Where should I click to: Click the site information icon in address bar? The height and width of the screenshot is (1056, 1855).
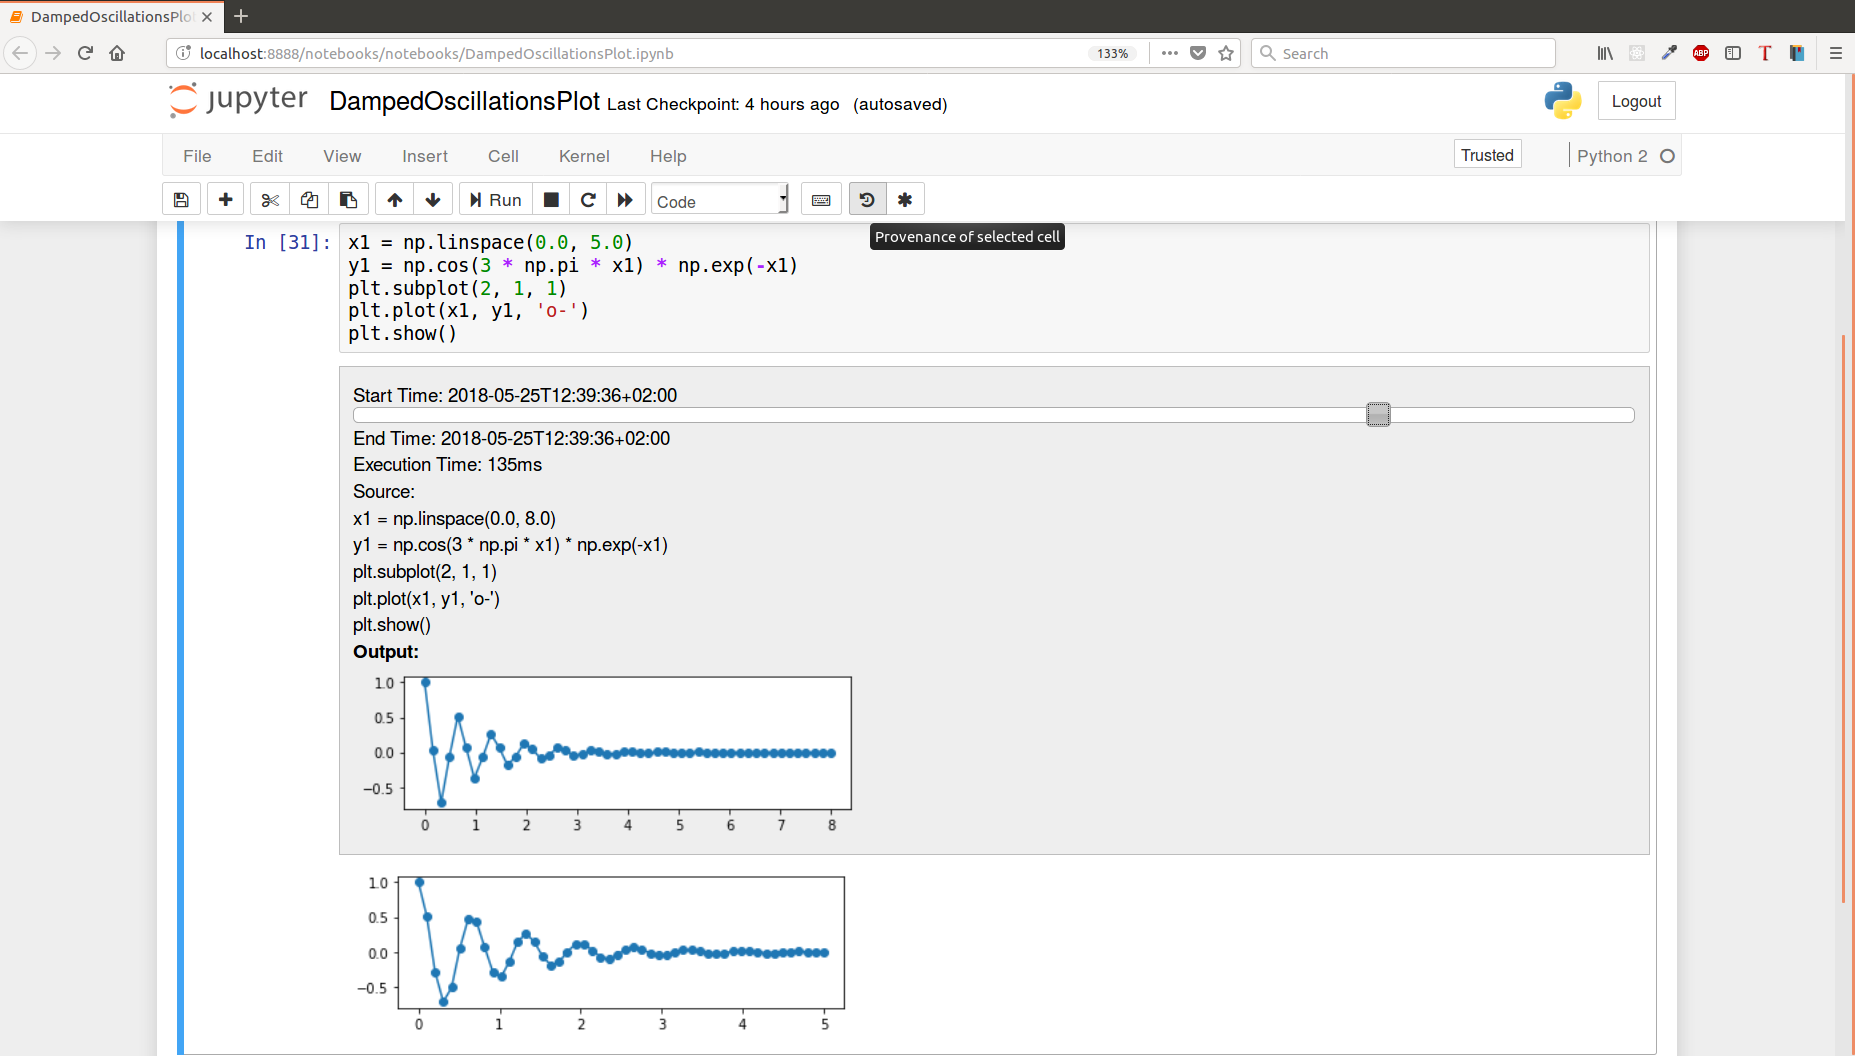(183, 53)
